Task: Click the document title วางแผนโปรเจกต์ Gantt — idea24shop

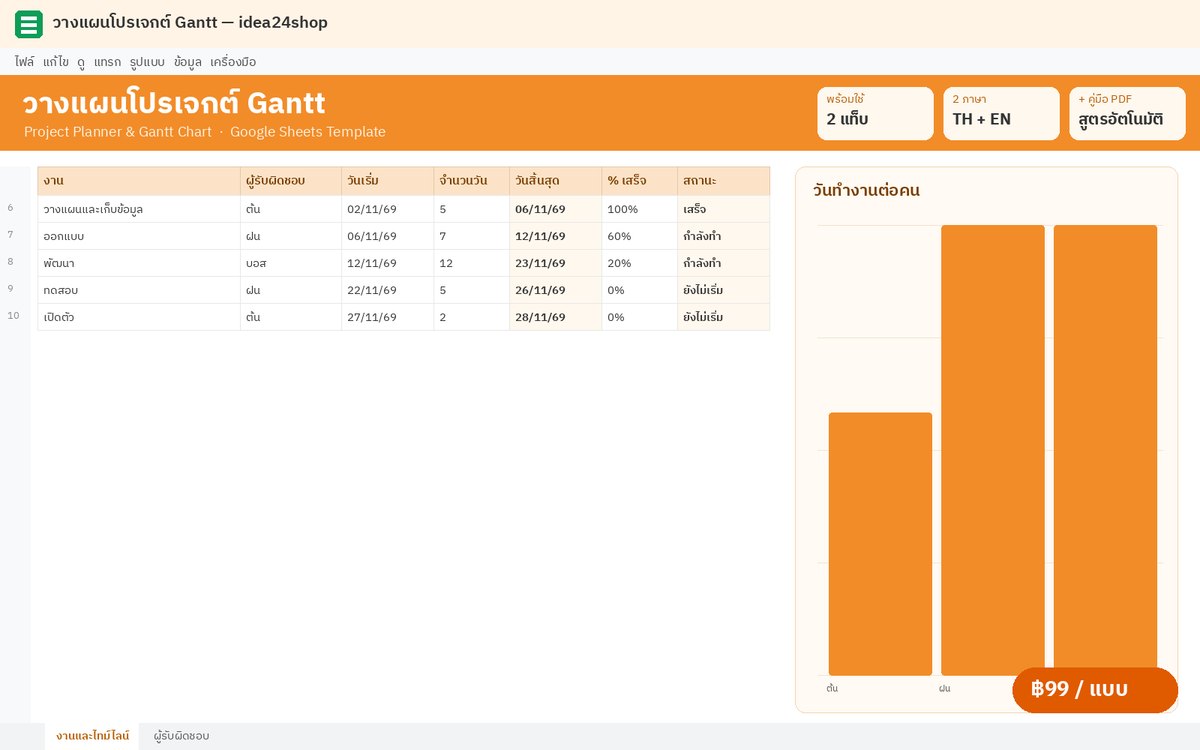Action: pyautogui.click(x=190, y=23)
